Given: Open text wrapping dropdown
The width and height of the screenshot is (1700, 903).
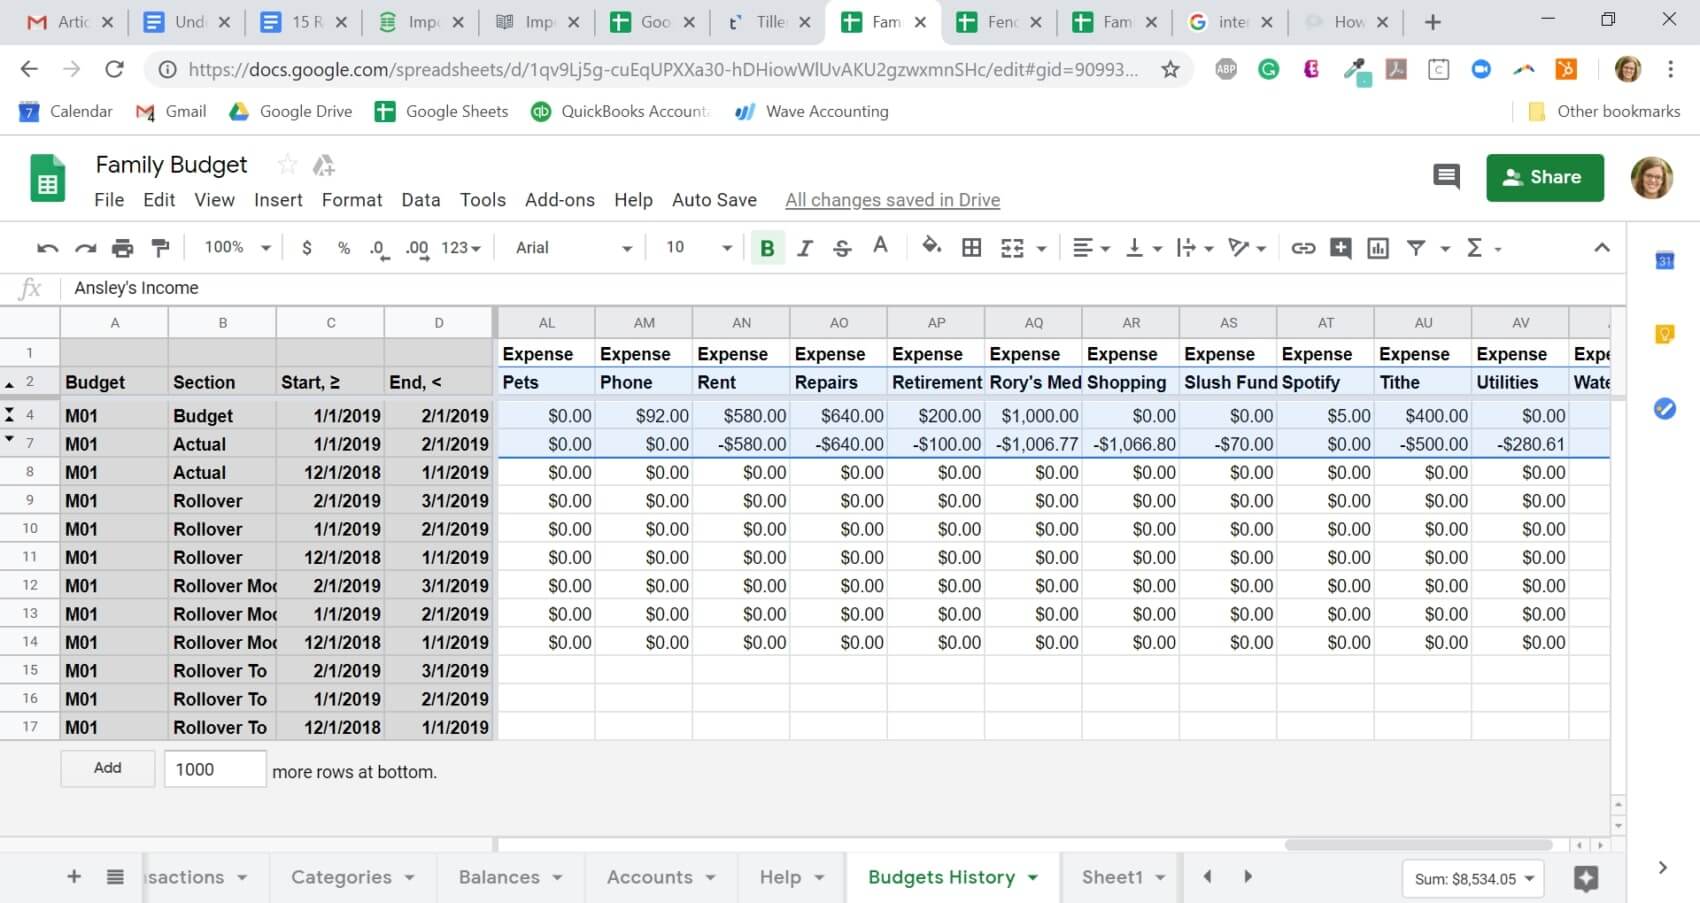Looking at the screenshot, I should coord(1195,248).
